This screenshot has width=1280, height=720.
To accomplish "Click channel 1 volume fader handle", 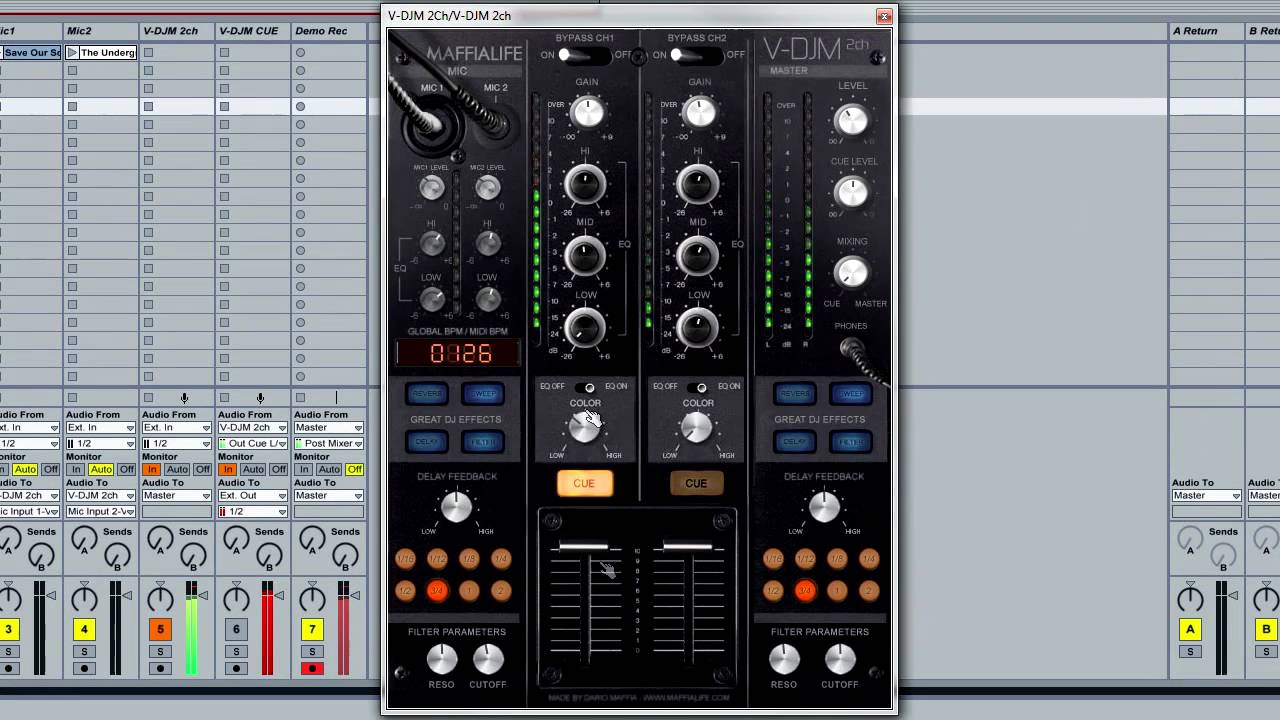I will [584, 547].
